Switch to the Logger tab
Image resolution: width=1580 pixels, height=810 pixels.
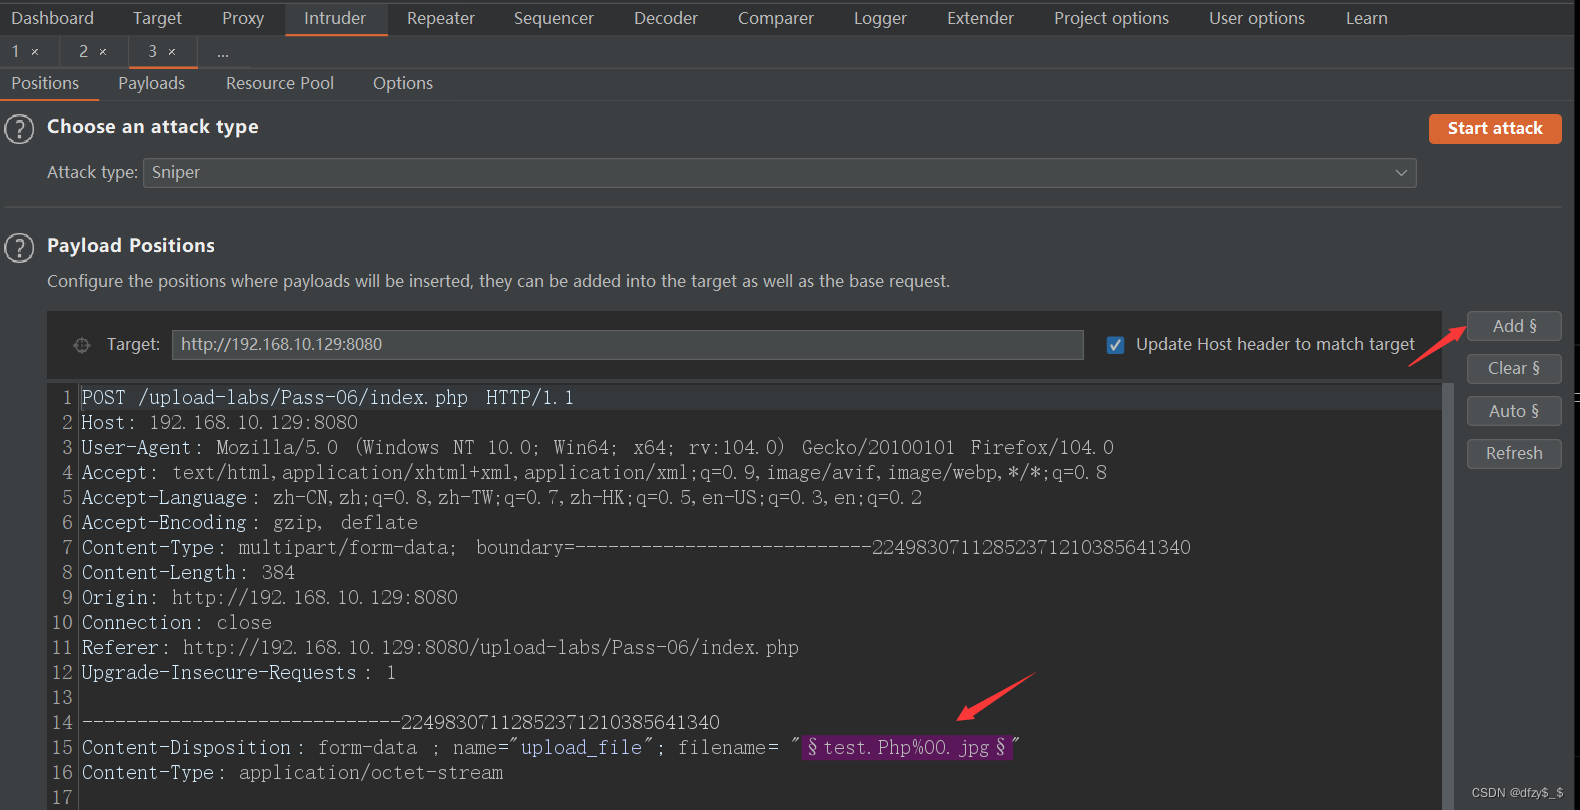(880, 18)
